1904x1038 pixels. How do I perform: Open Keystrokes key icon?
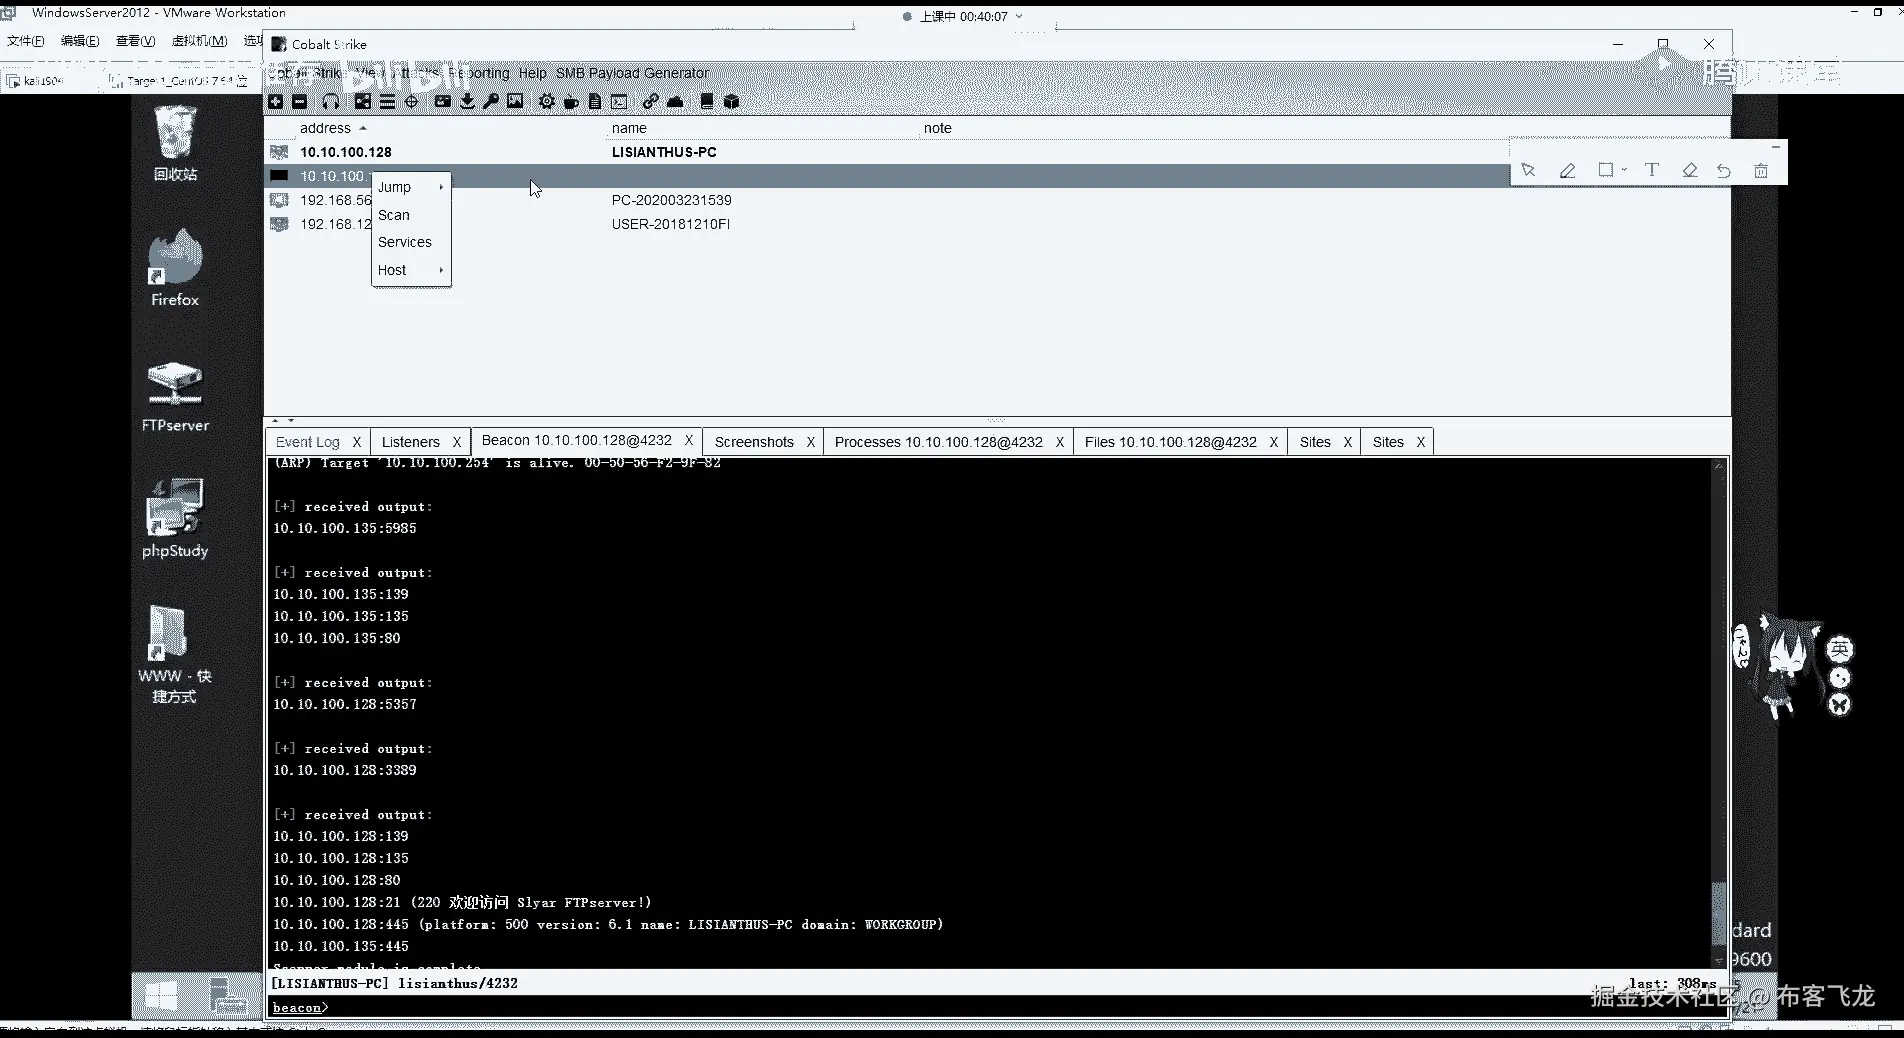[491, 101]
